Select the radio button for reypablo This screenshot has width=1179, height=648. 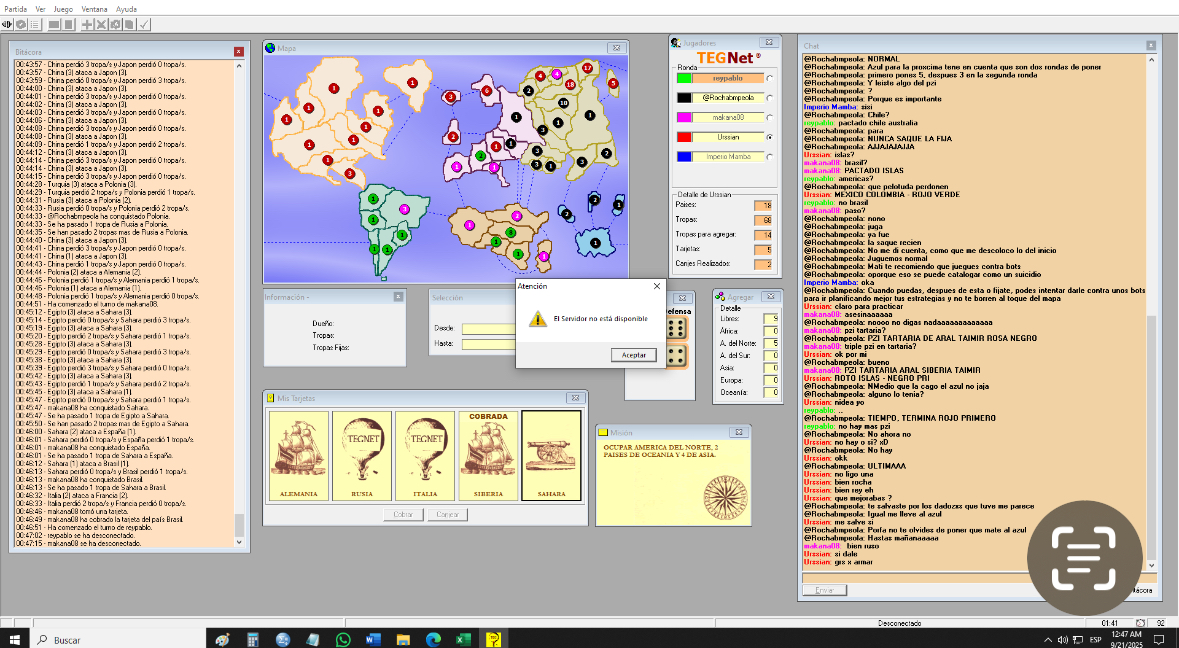pyautogui.click(x=768, y=77)
